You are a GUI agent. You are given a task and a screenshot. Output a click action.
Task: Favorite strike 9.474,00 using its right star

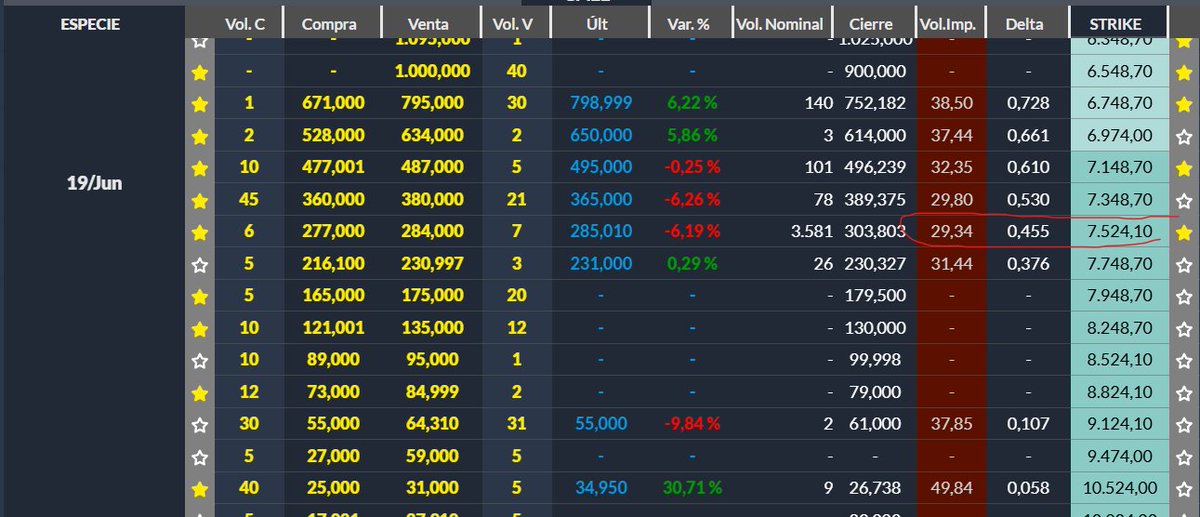coord(1184,456)
